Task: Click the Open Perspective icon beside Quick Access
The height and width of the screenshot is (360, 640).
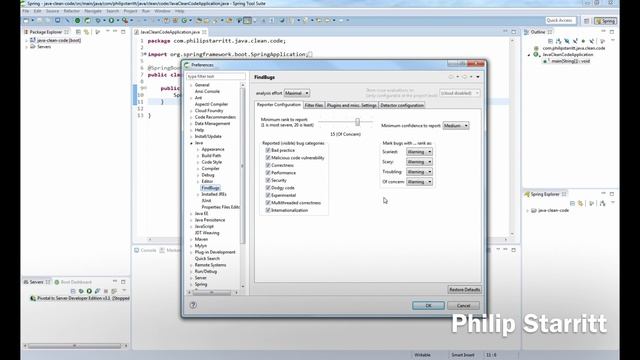Action: pos(586,20)
